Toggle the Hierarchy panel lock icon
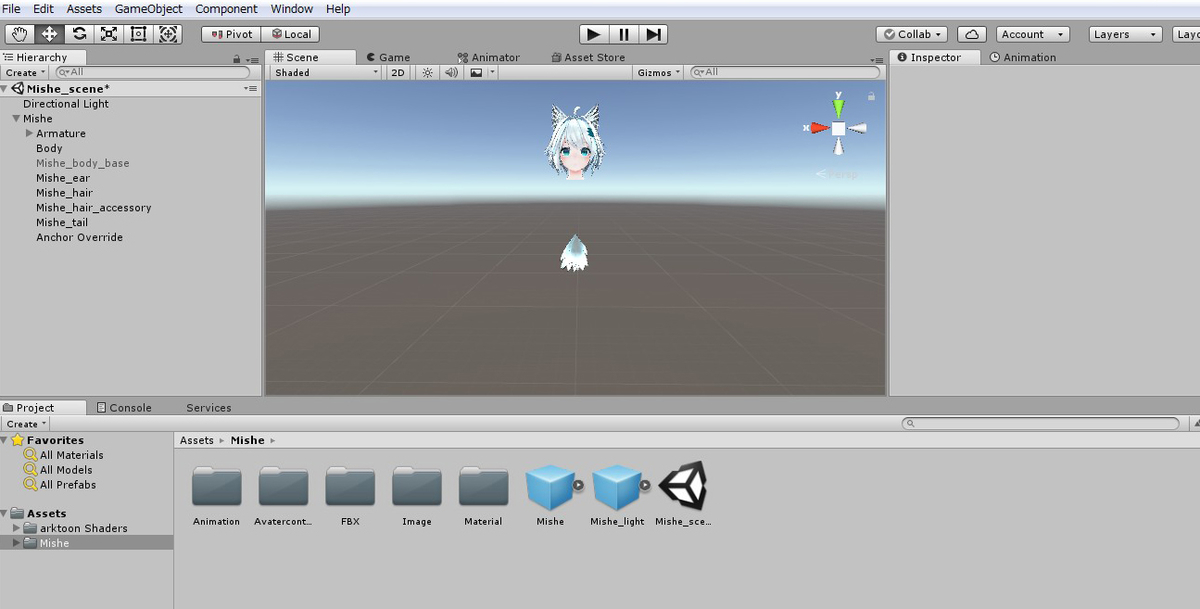Screen dimensions: 1200x609 [237, 59]
